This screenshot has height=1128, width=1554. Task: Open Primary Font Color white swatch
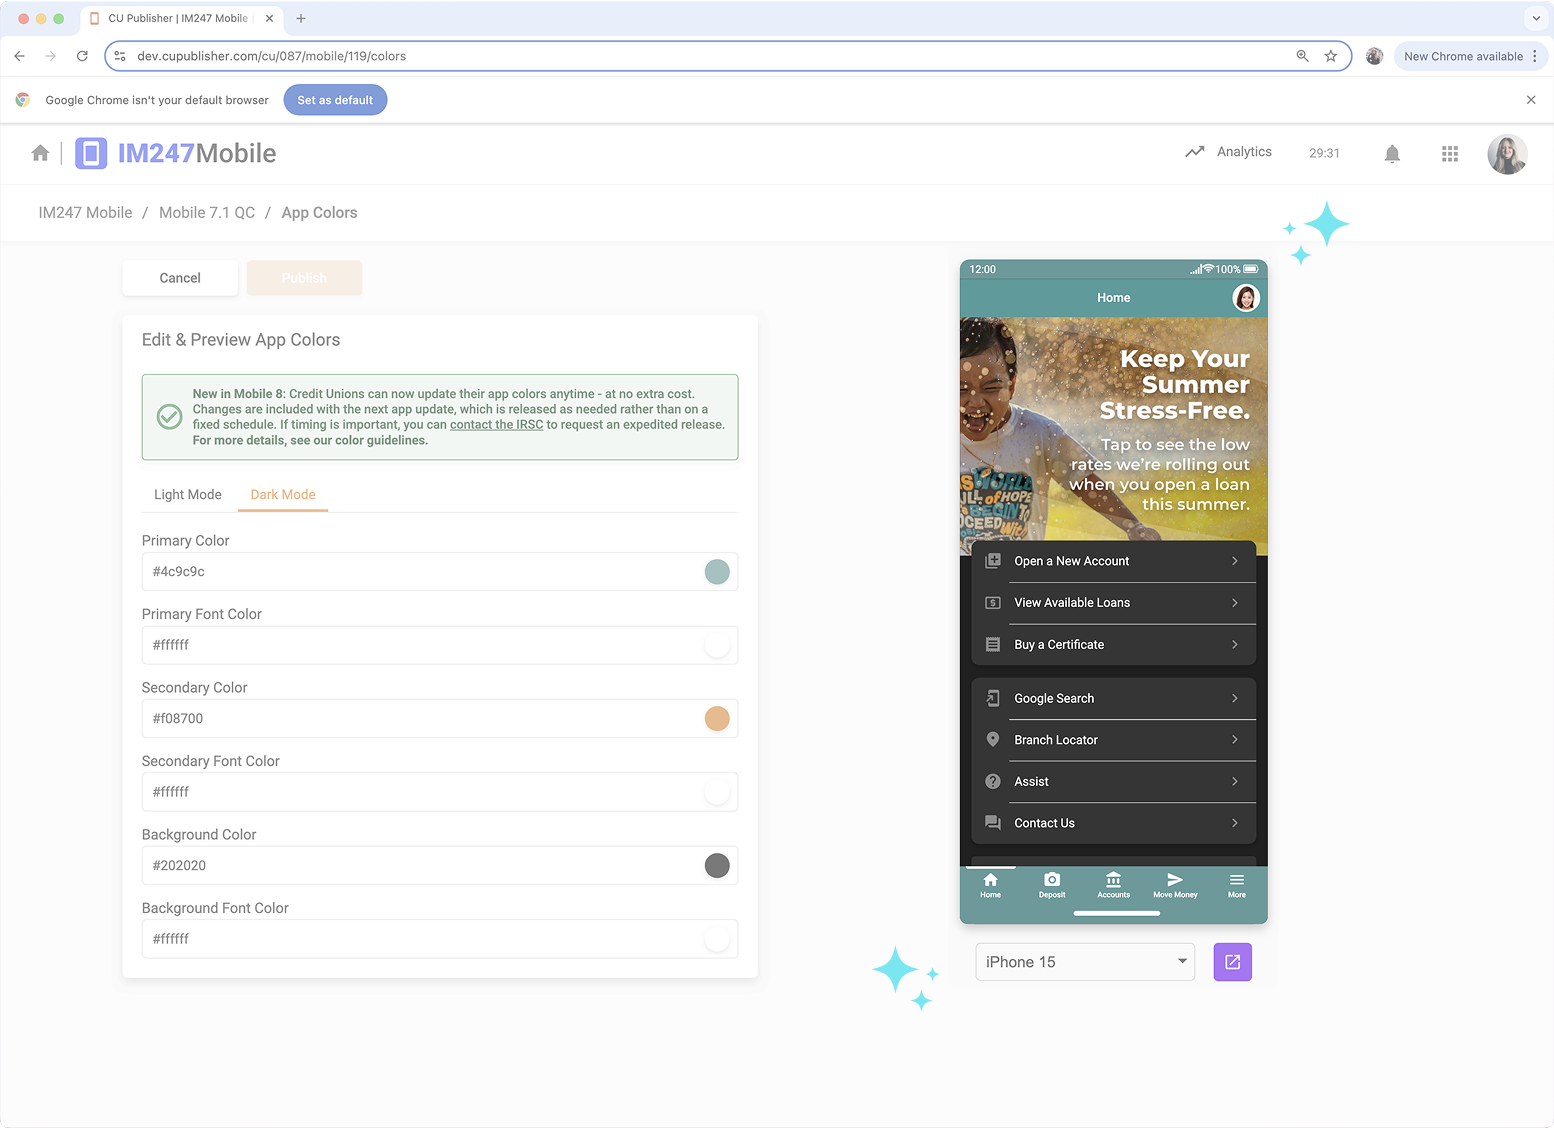[x=717, y=645]
